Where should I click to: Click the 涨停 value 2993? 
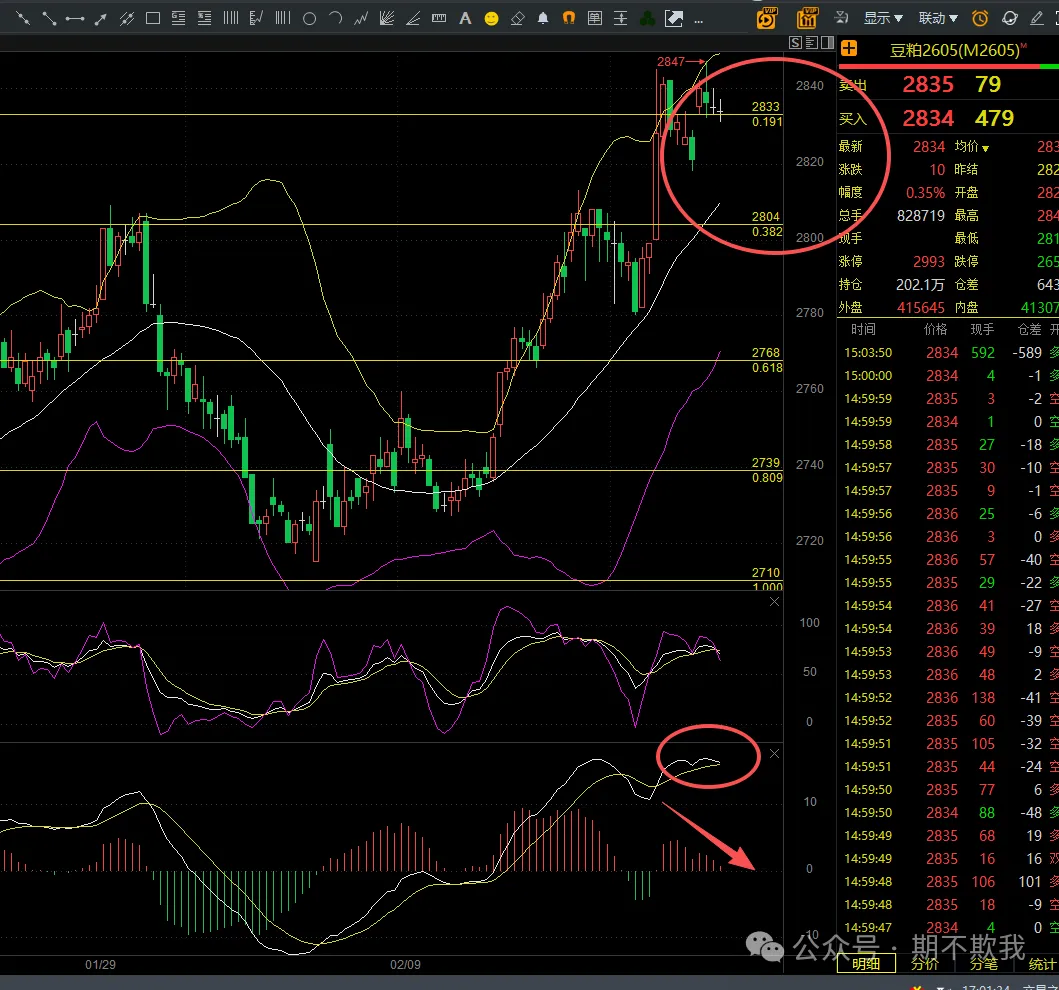pyautogui.click(x=929, y=261)
